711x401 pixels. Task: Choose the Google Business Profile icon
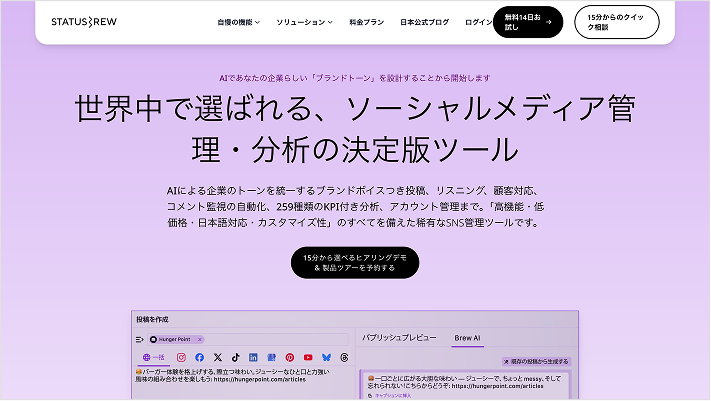(x=272, y=357)
